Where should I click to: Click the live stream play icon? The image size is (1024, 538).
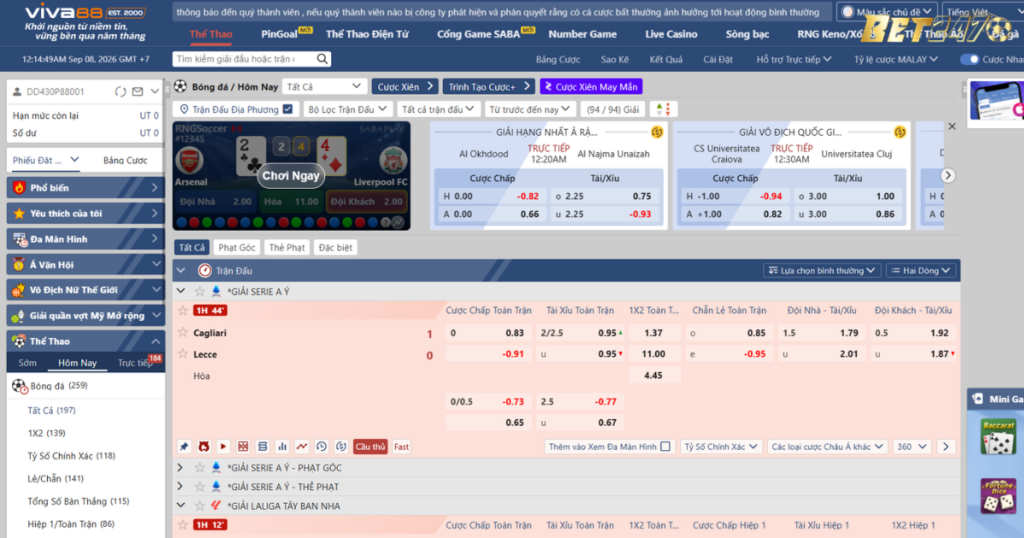click(x=223, y=447)
